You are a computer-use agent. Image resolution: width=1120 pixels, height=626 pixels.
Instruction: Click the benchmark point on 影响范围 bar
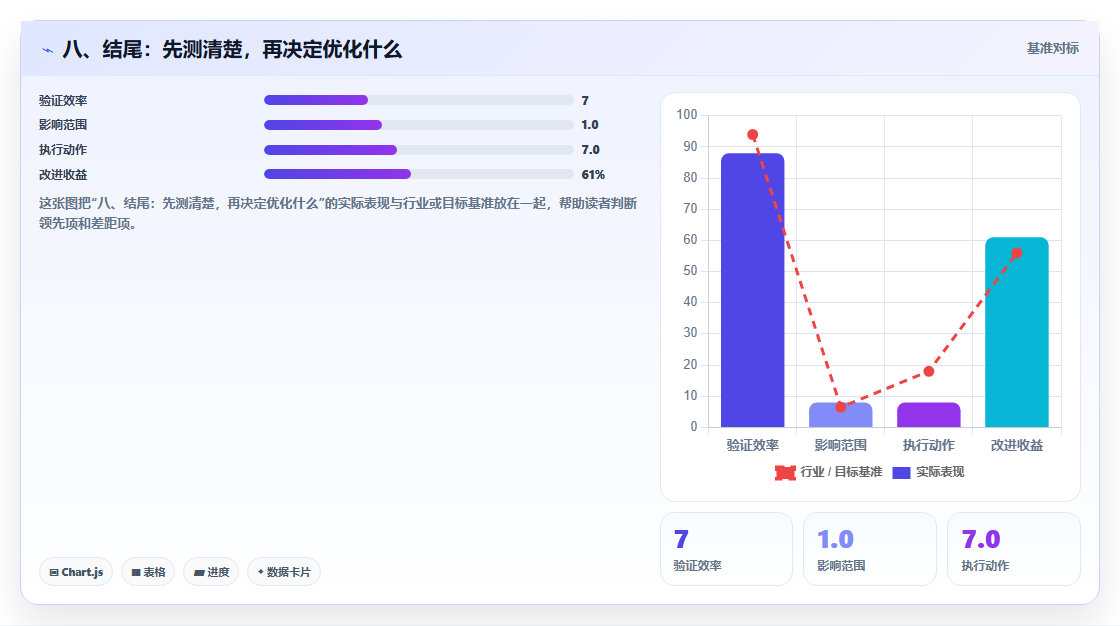[841, 407]
